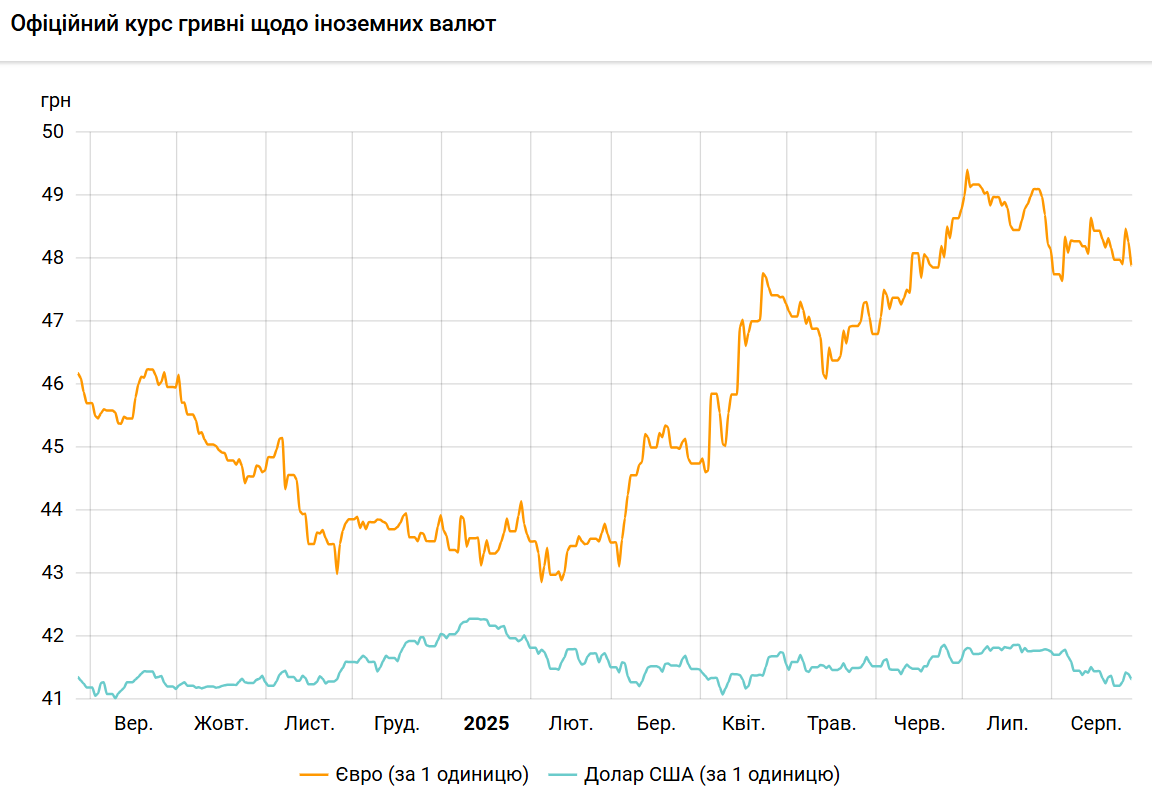Viewport: 1152px width, 791px height.
Task: Click the teal Долар США legend line marker
Action: [563, 775]
